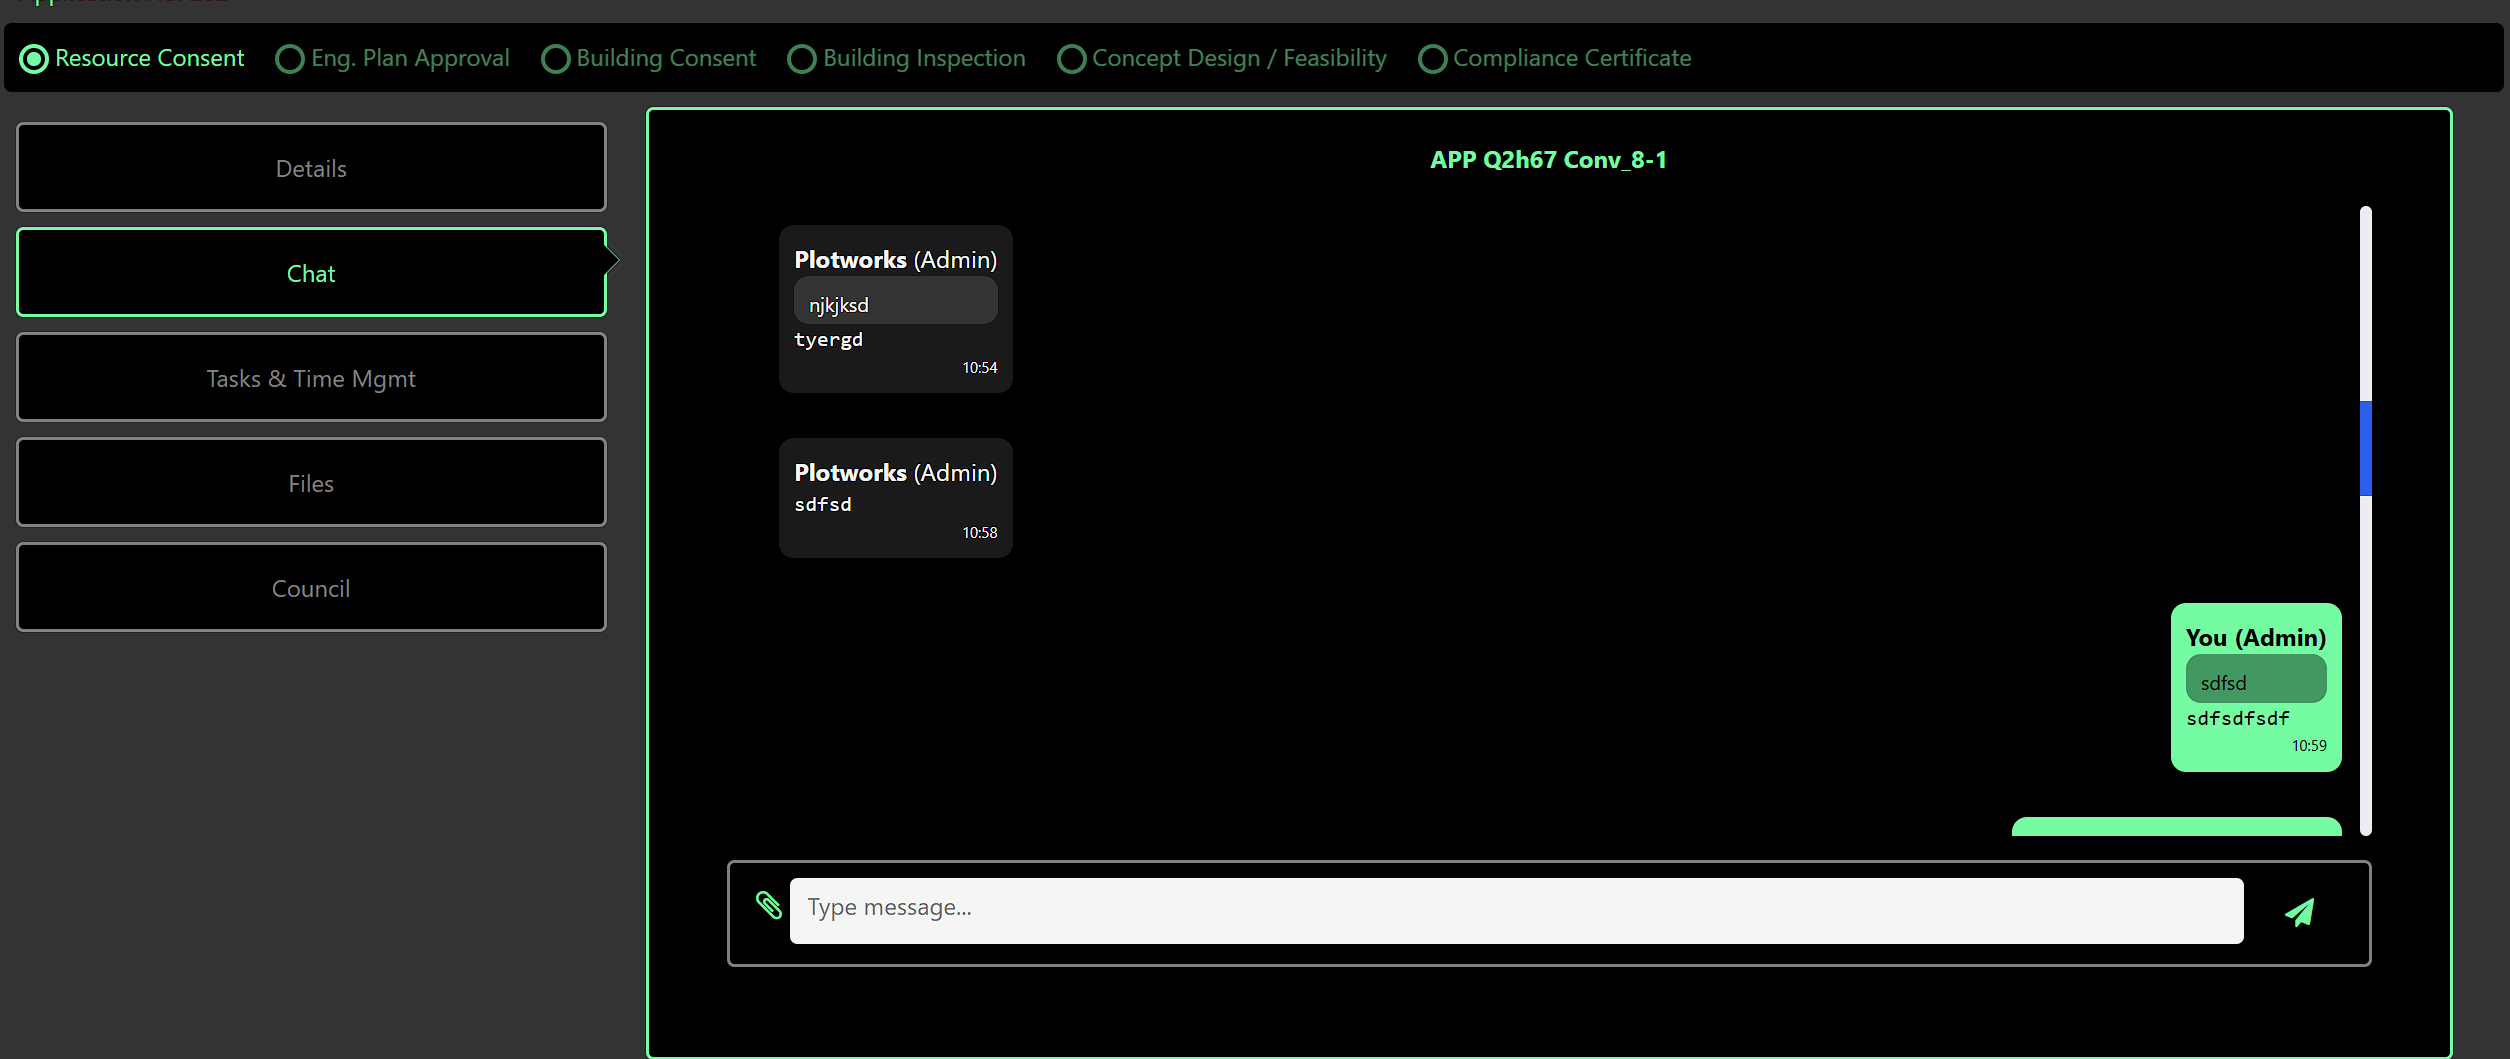
Task: Click the APP Q2h67 Conv_8-1 chat title
Action: (x=1548, y=160)
